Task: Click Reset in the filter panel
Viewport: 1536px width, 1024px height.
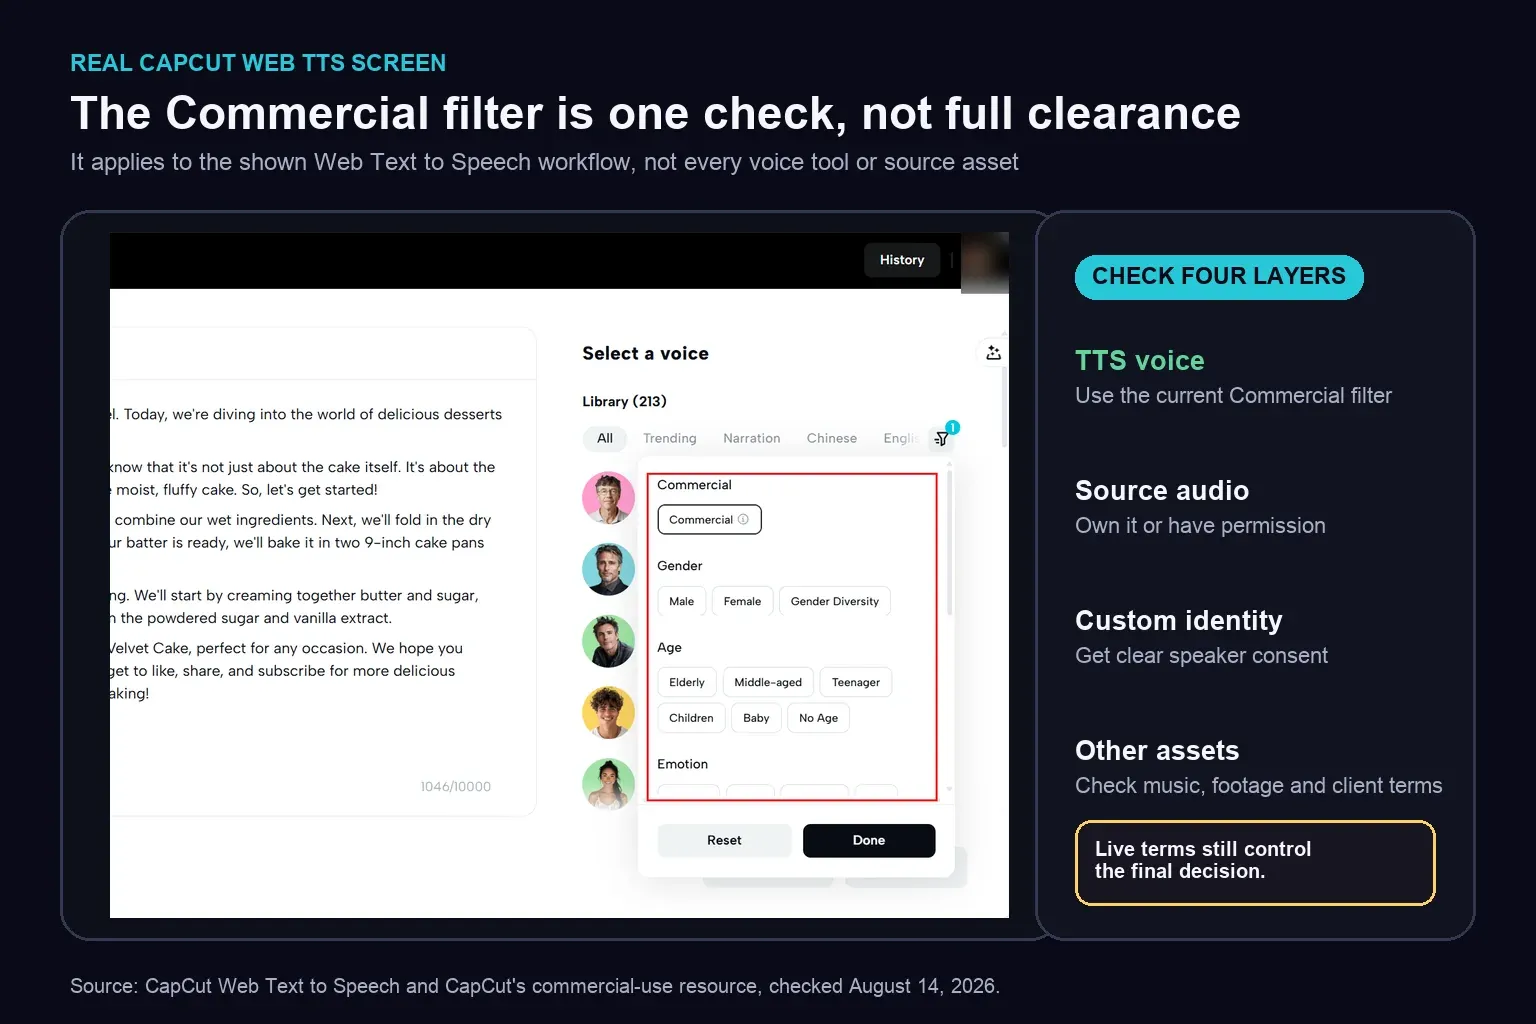Action: pyautogui.click(x=724, y=840)
